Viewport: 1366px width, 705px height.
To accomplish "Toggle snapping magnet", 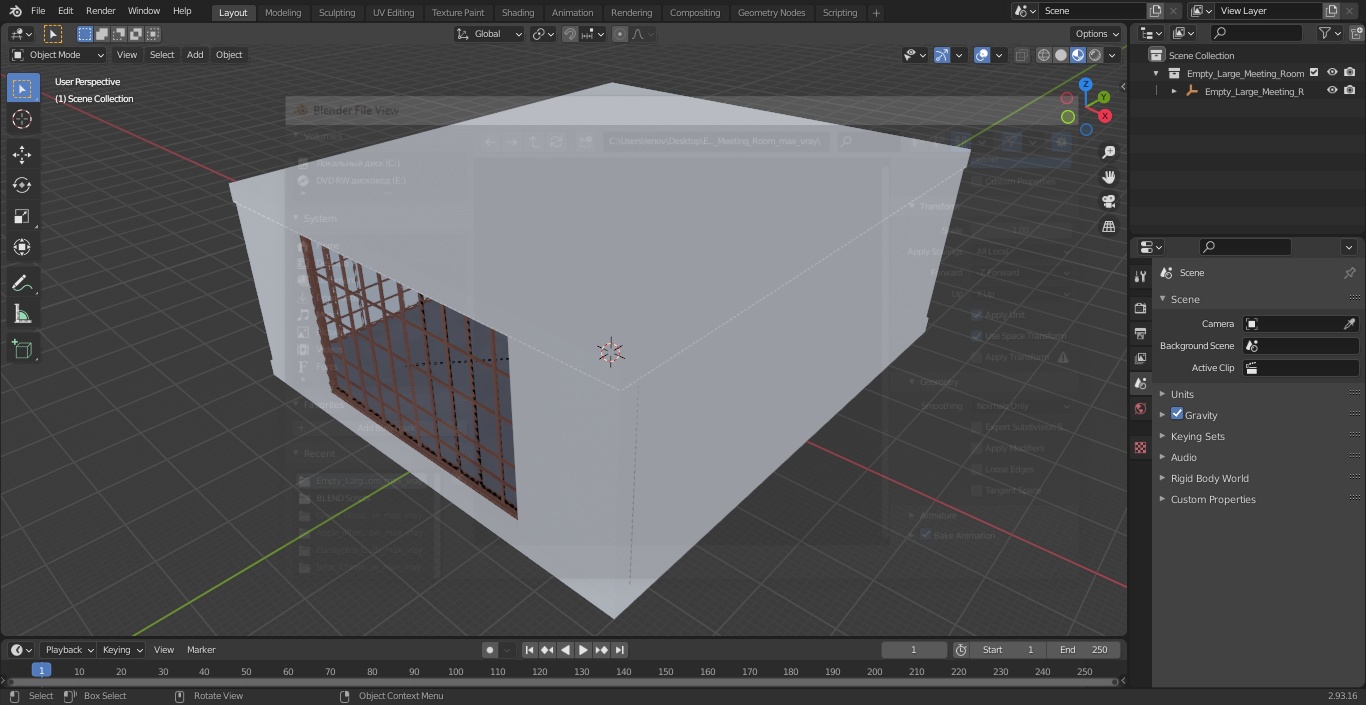I will (x=570, y=33).
